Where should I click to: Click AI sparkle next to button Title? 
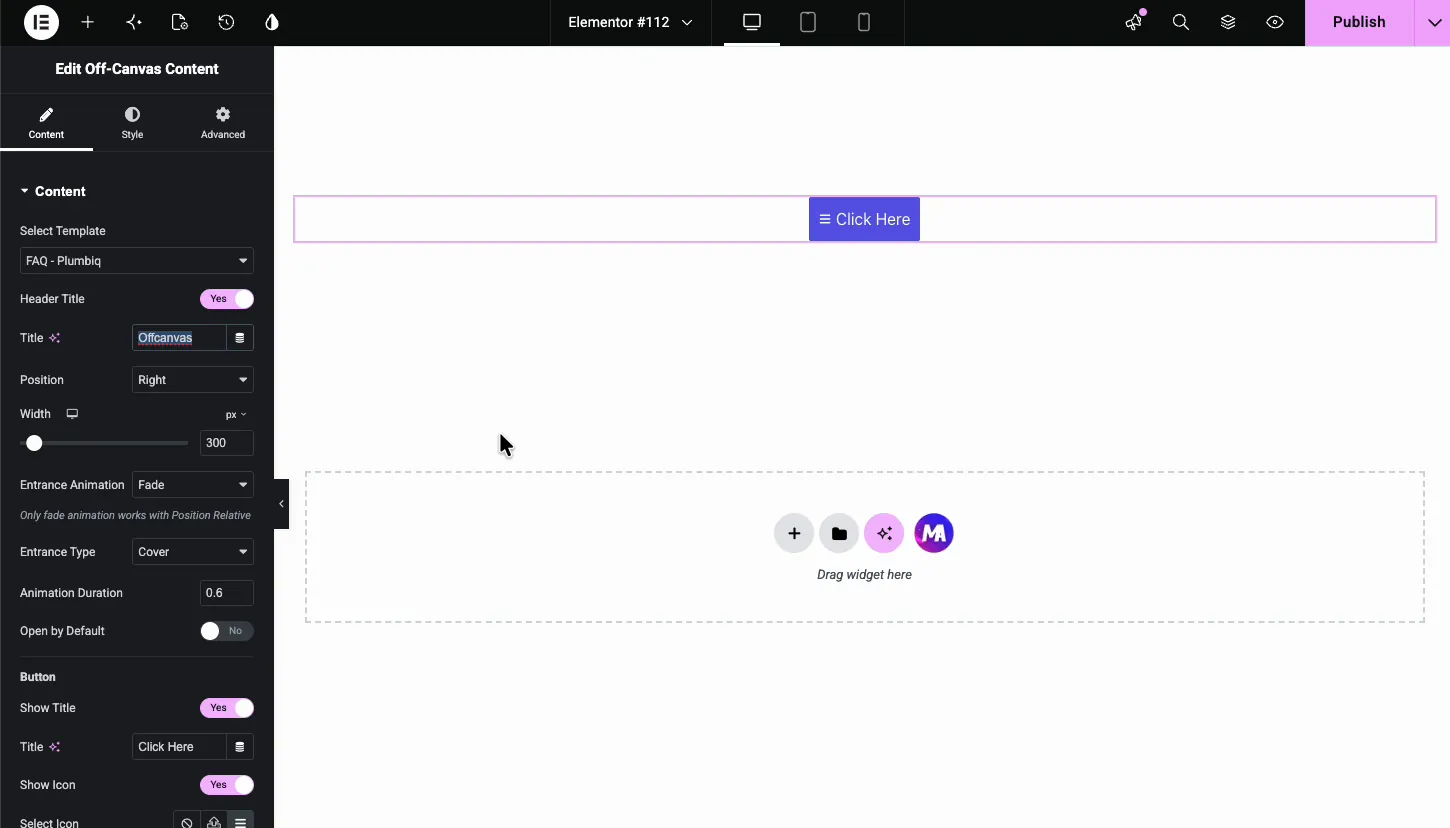pyautogui.click(x=55, y=747)
